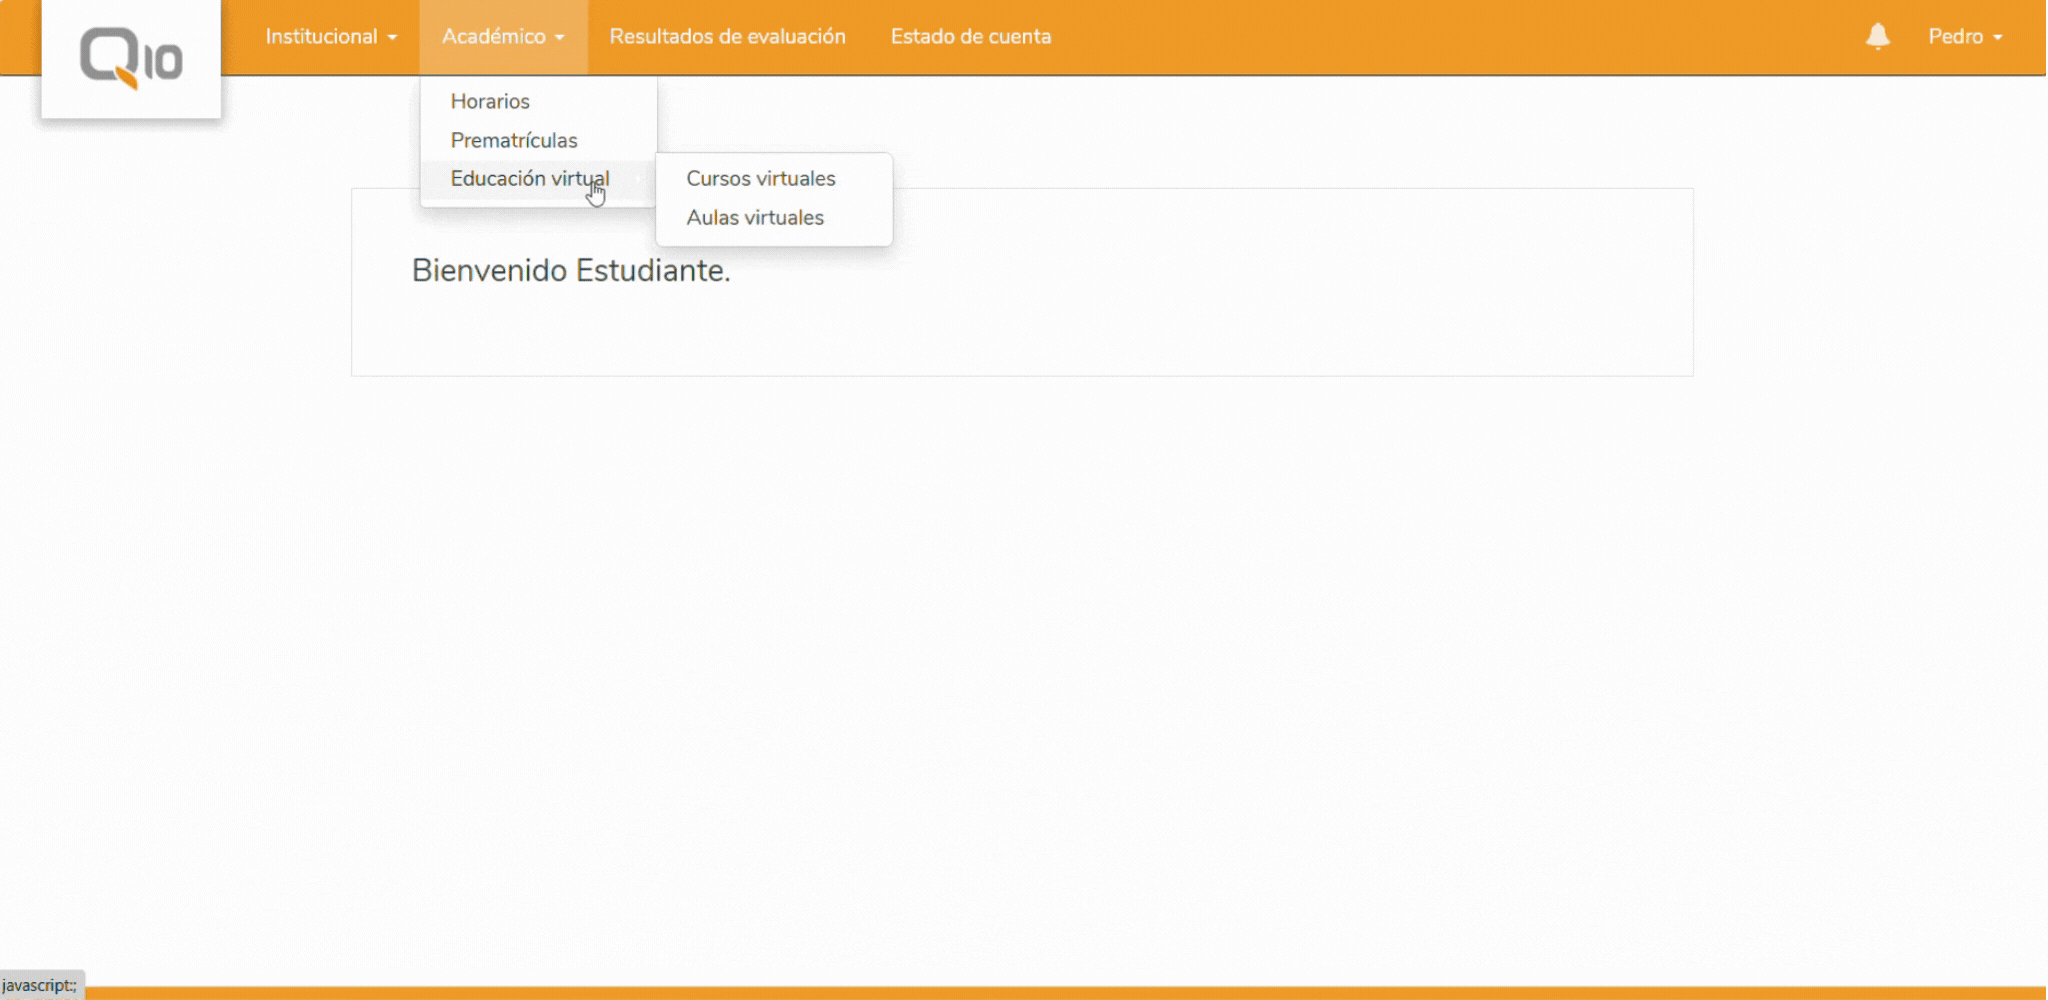Click the Q10 logo
Viewport: 2048px width, 1000px height.
tap(131, 58)
